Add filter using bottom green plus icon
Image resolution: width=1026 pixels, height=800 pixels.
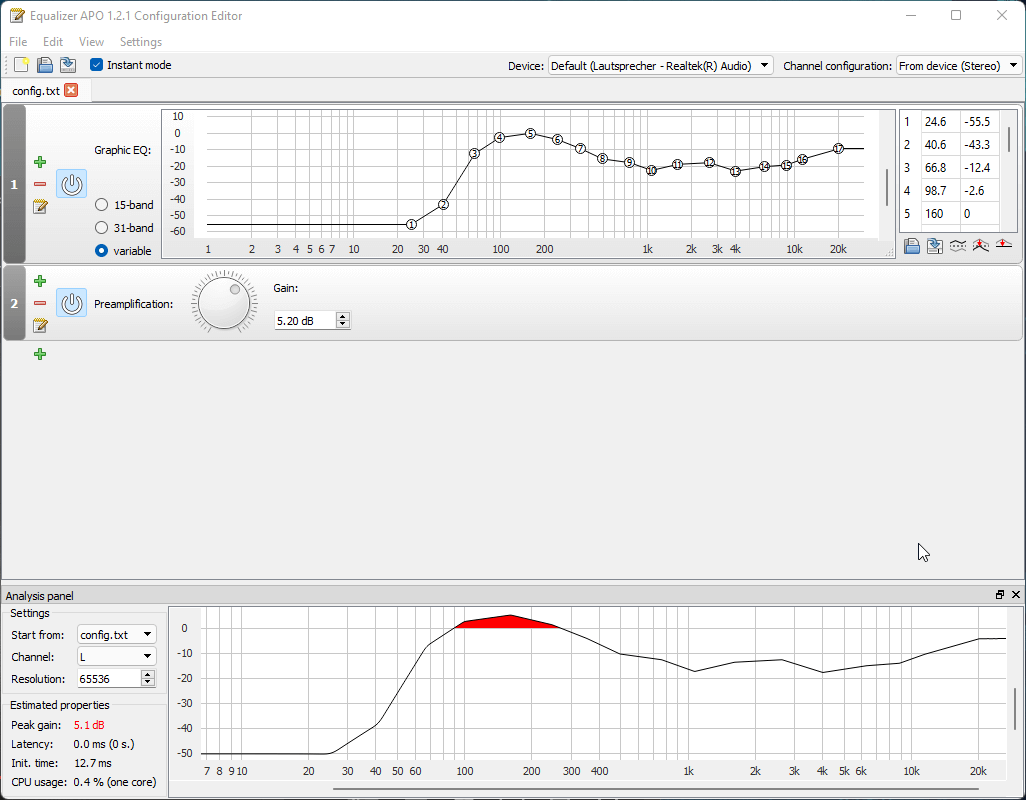40,354
